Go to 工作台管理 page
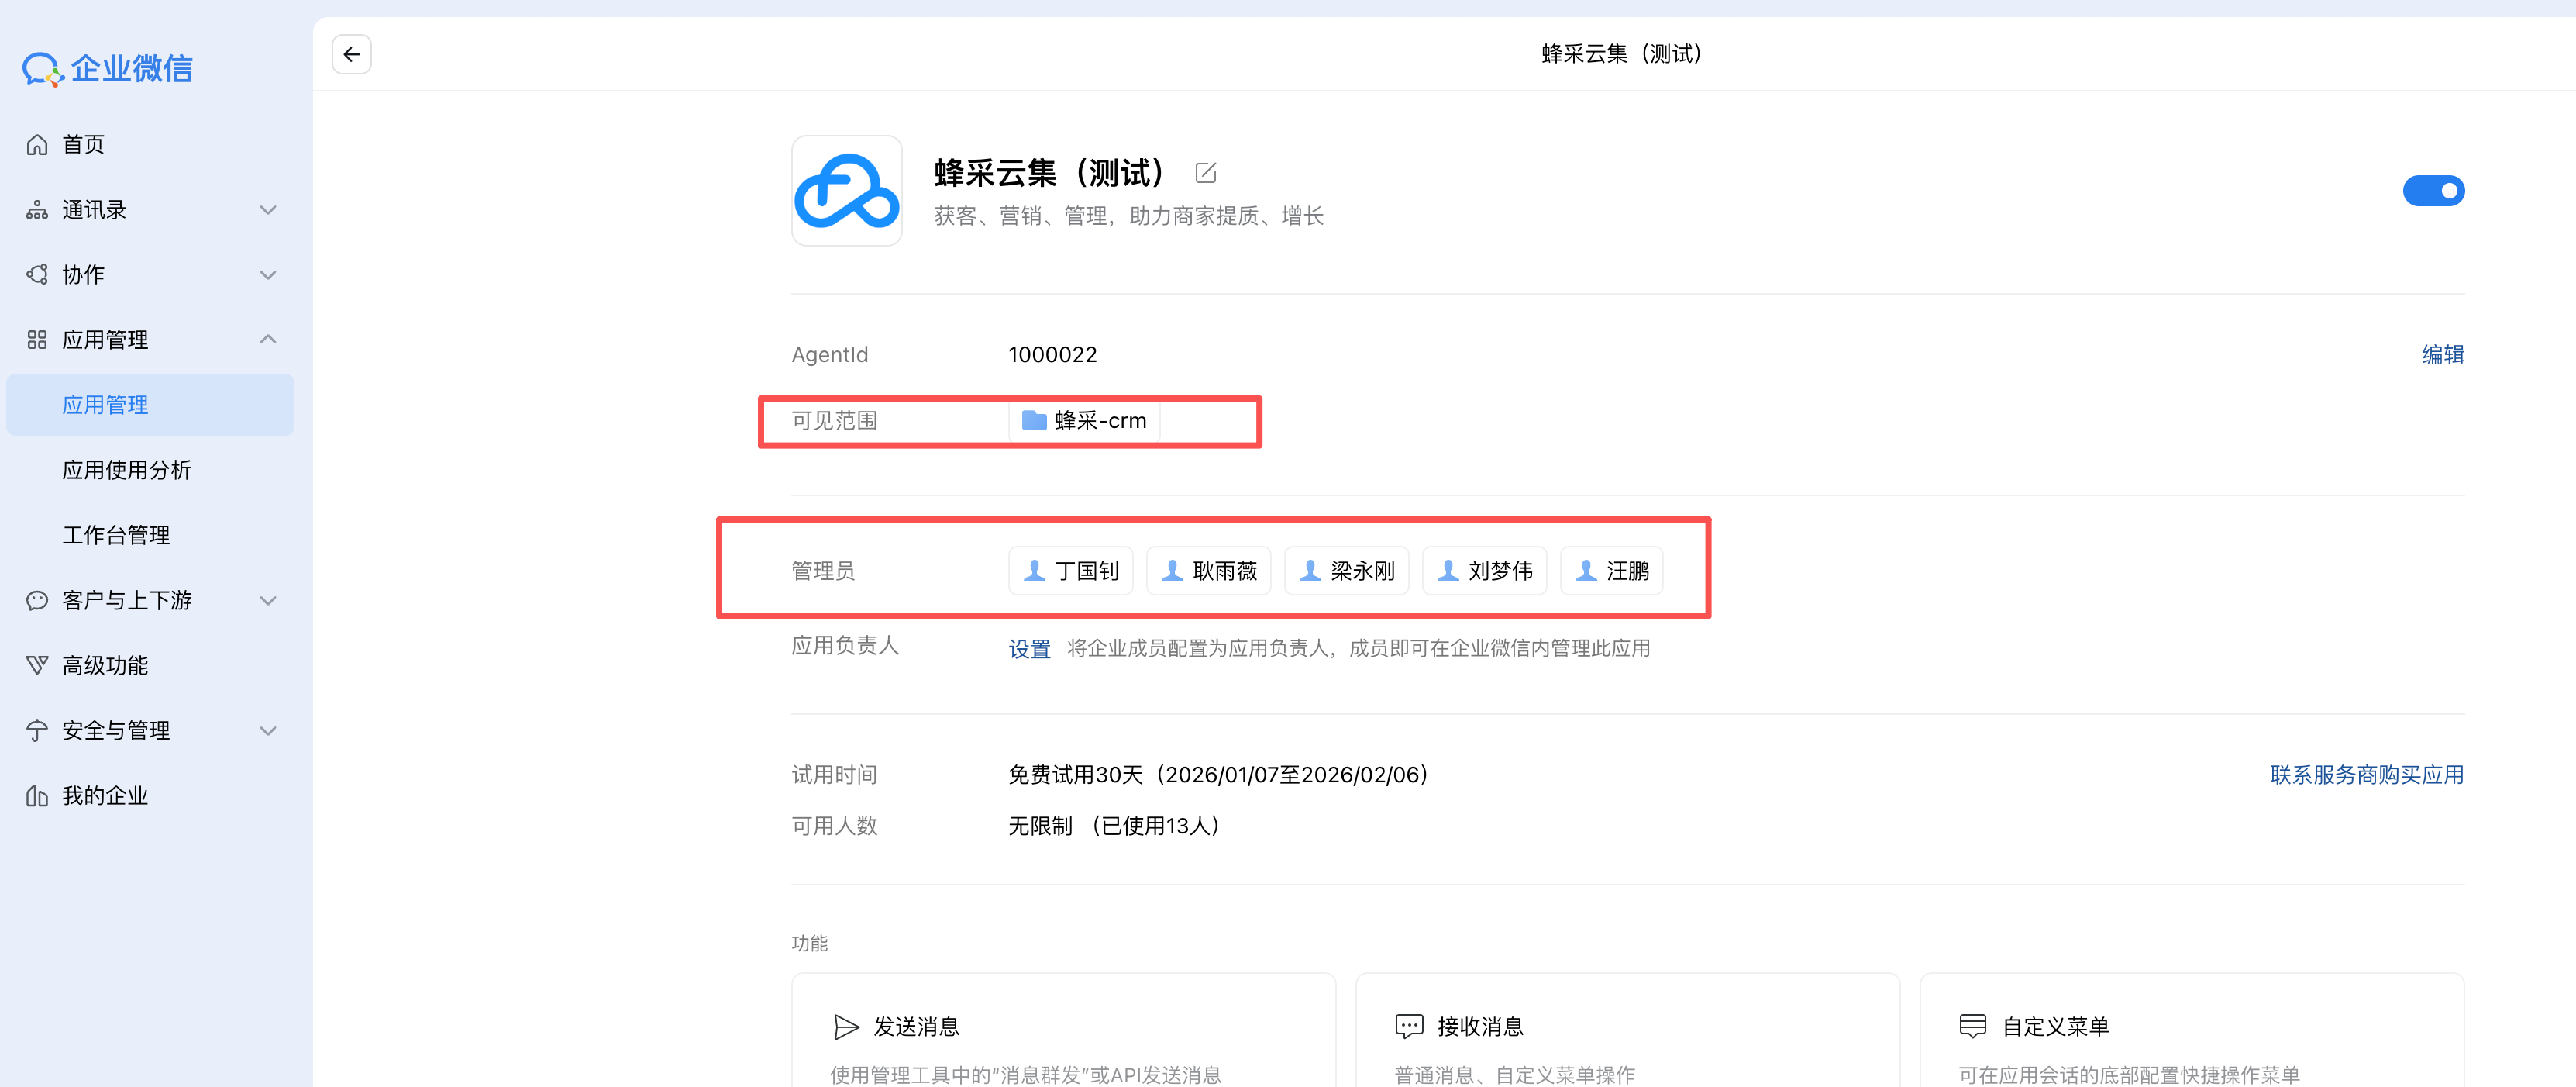The height and width of the screenshot is (1087, 2576). pyautogui.click(x=116, y=535)
